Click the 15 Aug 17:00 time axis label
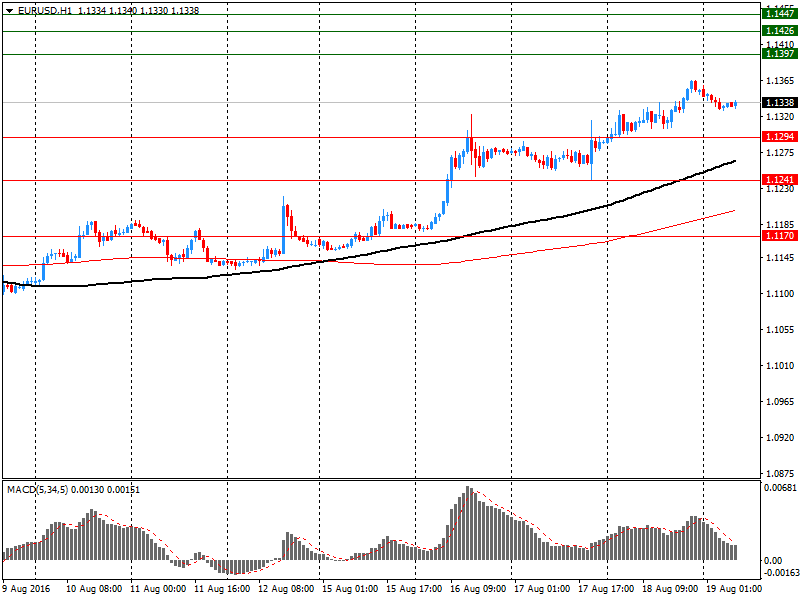 (x=414, y=589)
